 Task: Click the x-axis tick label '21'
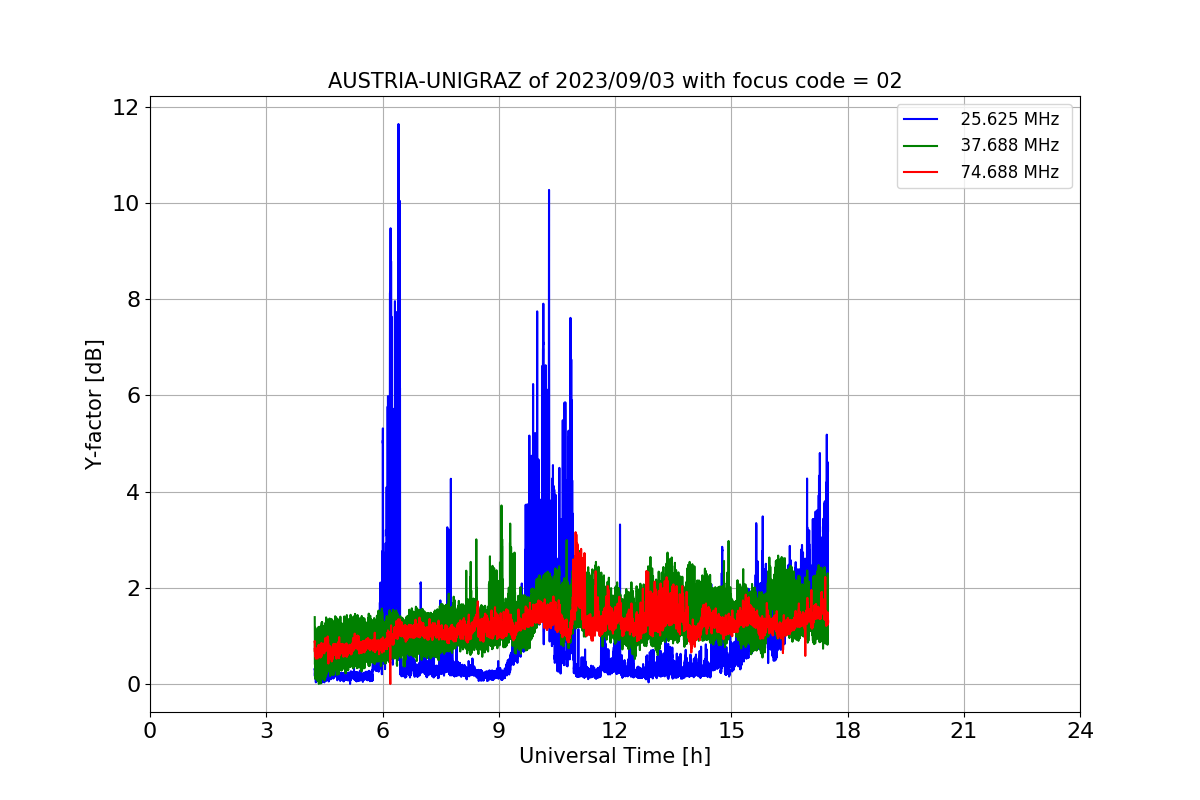tap(964, 731)
